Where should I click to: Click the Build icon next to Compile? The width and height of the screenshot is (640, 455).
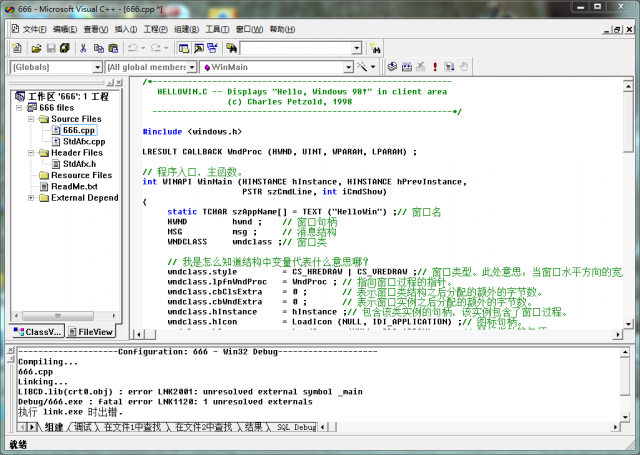pyautogui.click(x=407, y=67)
